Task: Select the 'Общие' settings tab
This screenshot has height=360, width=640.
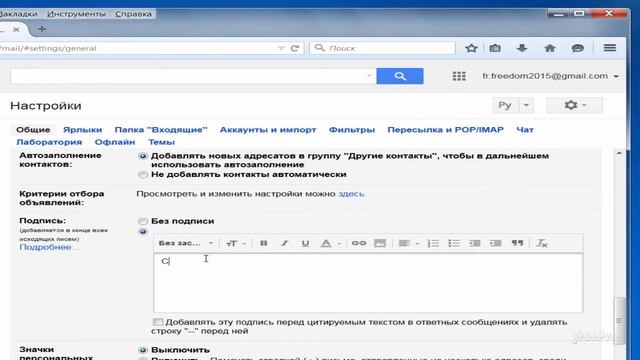Action: (33, 130)
